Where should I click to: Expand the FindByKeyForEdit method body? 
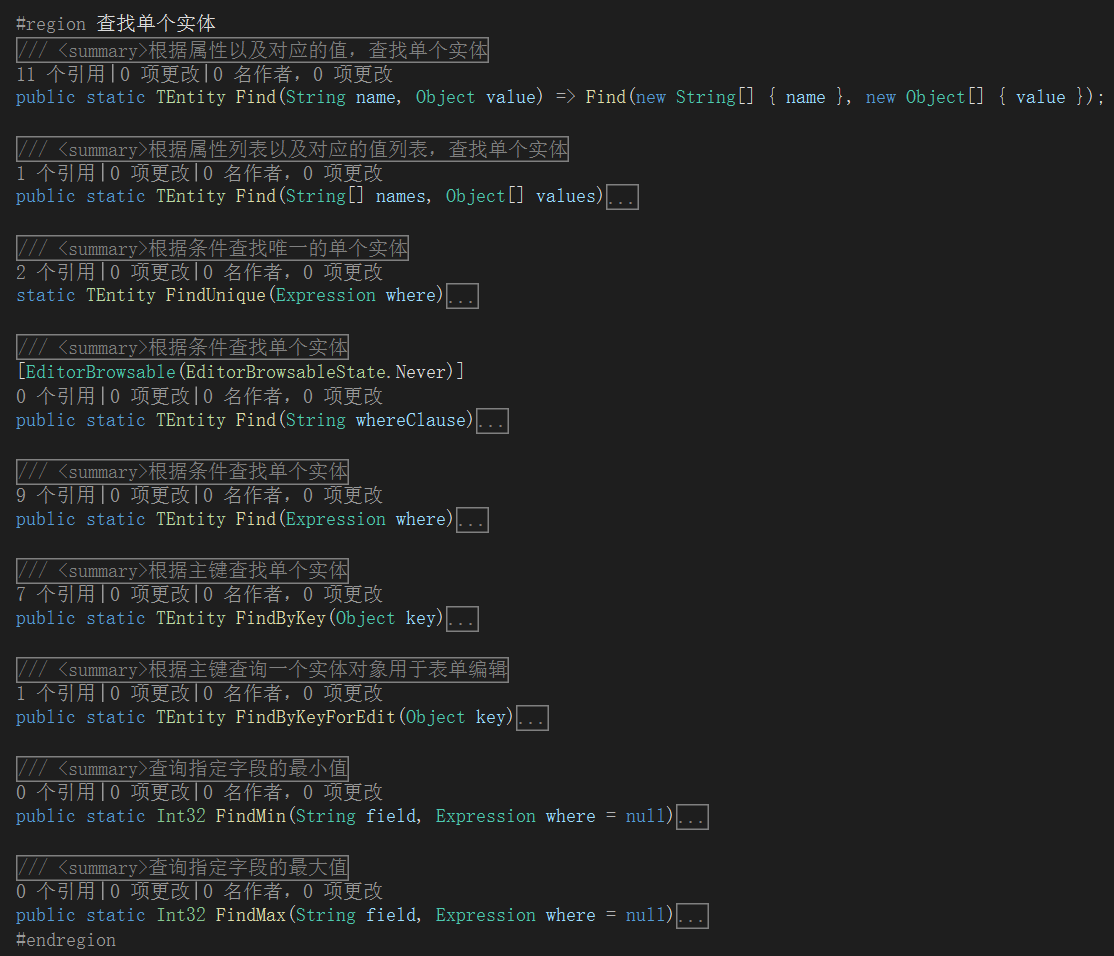click(x=532, y=718)
